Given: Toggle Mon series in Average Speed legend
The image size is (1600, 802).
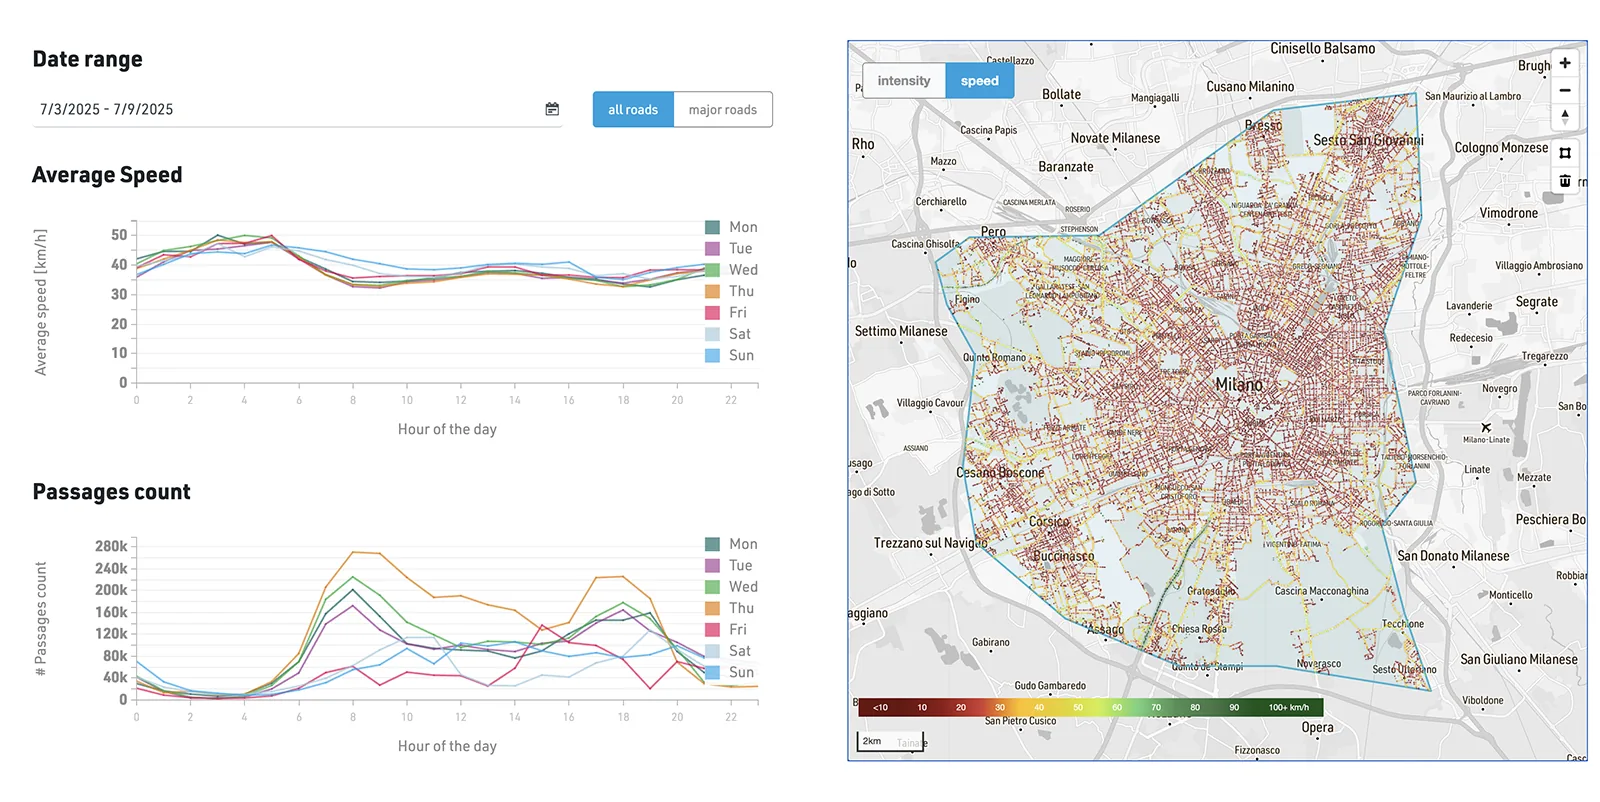Looking at the screenshot, I should [x=731, y=227].
